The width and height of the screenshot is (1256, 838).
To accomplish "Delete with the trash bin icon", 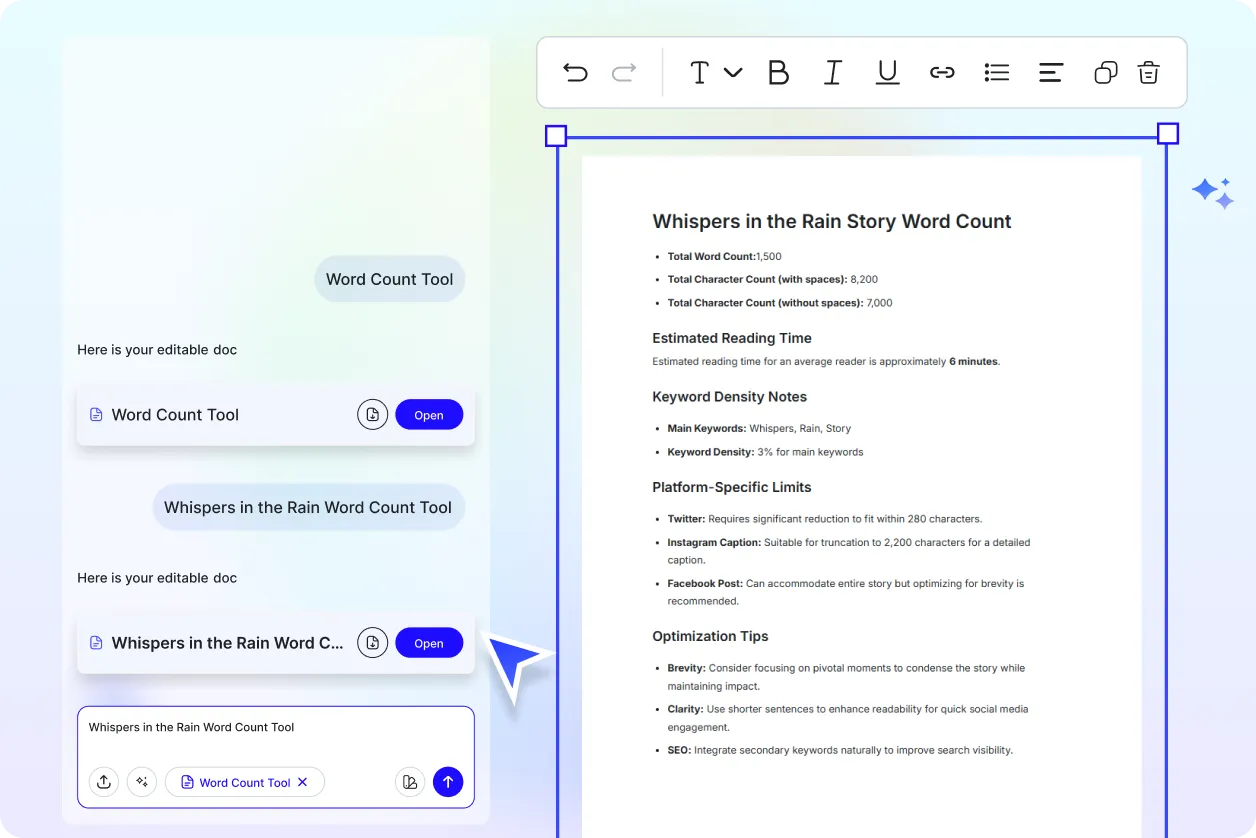I will [x=1149, y=72].
